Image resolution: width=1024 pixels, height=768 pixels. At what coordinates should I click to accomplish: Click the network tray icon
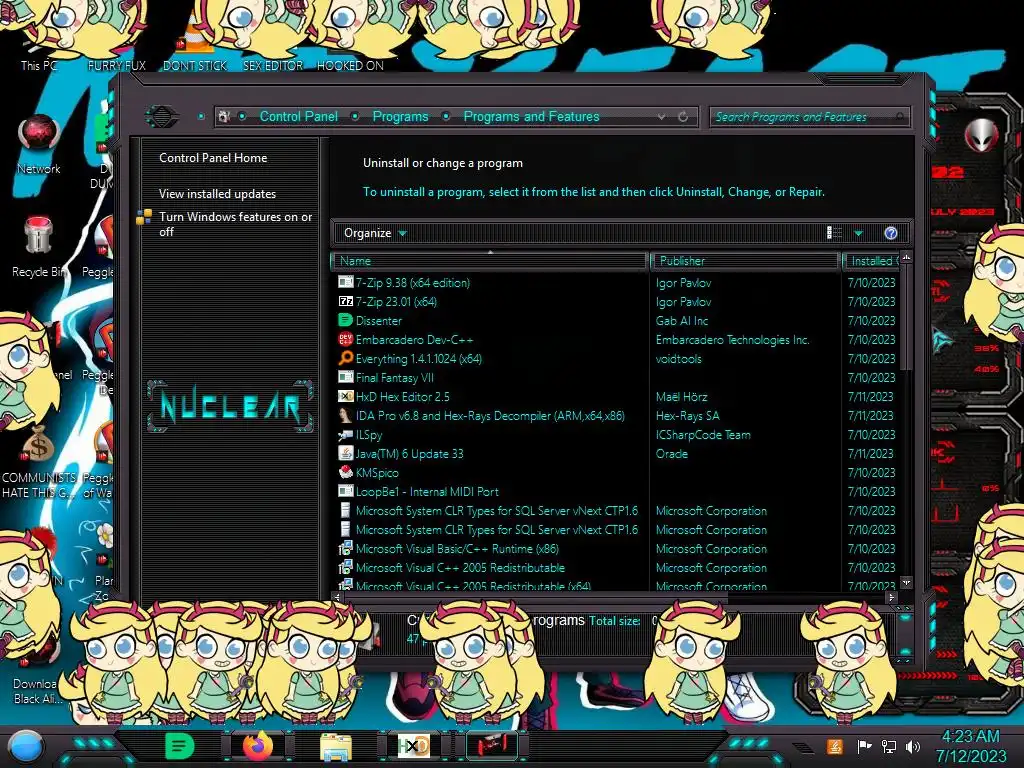(x=889, y=746)
